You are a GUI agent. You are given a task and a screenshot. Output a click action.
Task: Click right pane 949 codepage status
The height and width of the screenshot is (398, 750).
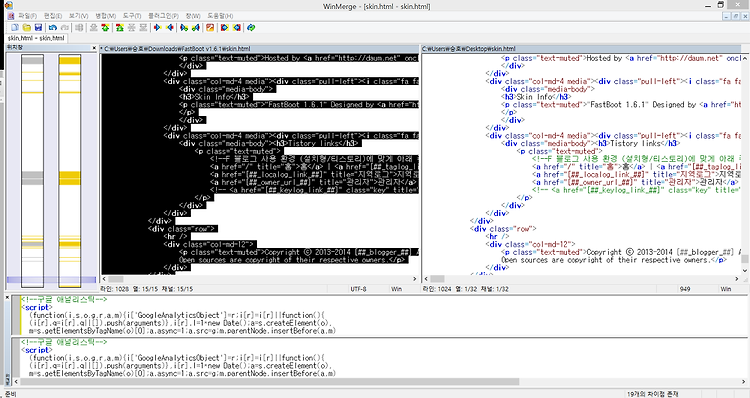point(685,289)
